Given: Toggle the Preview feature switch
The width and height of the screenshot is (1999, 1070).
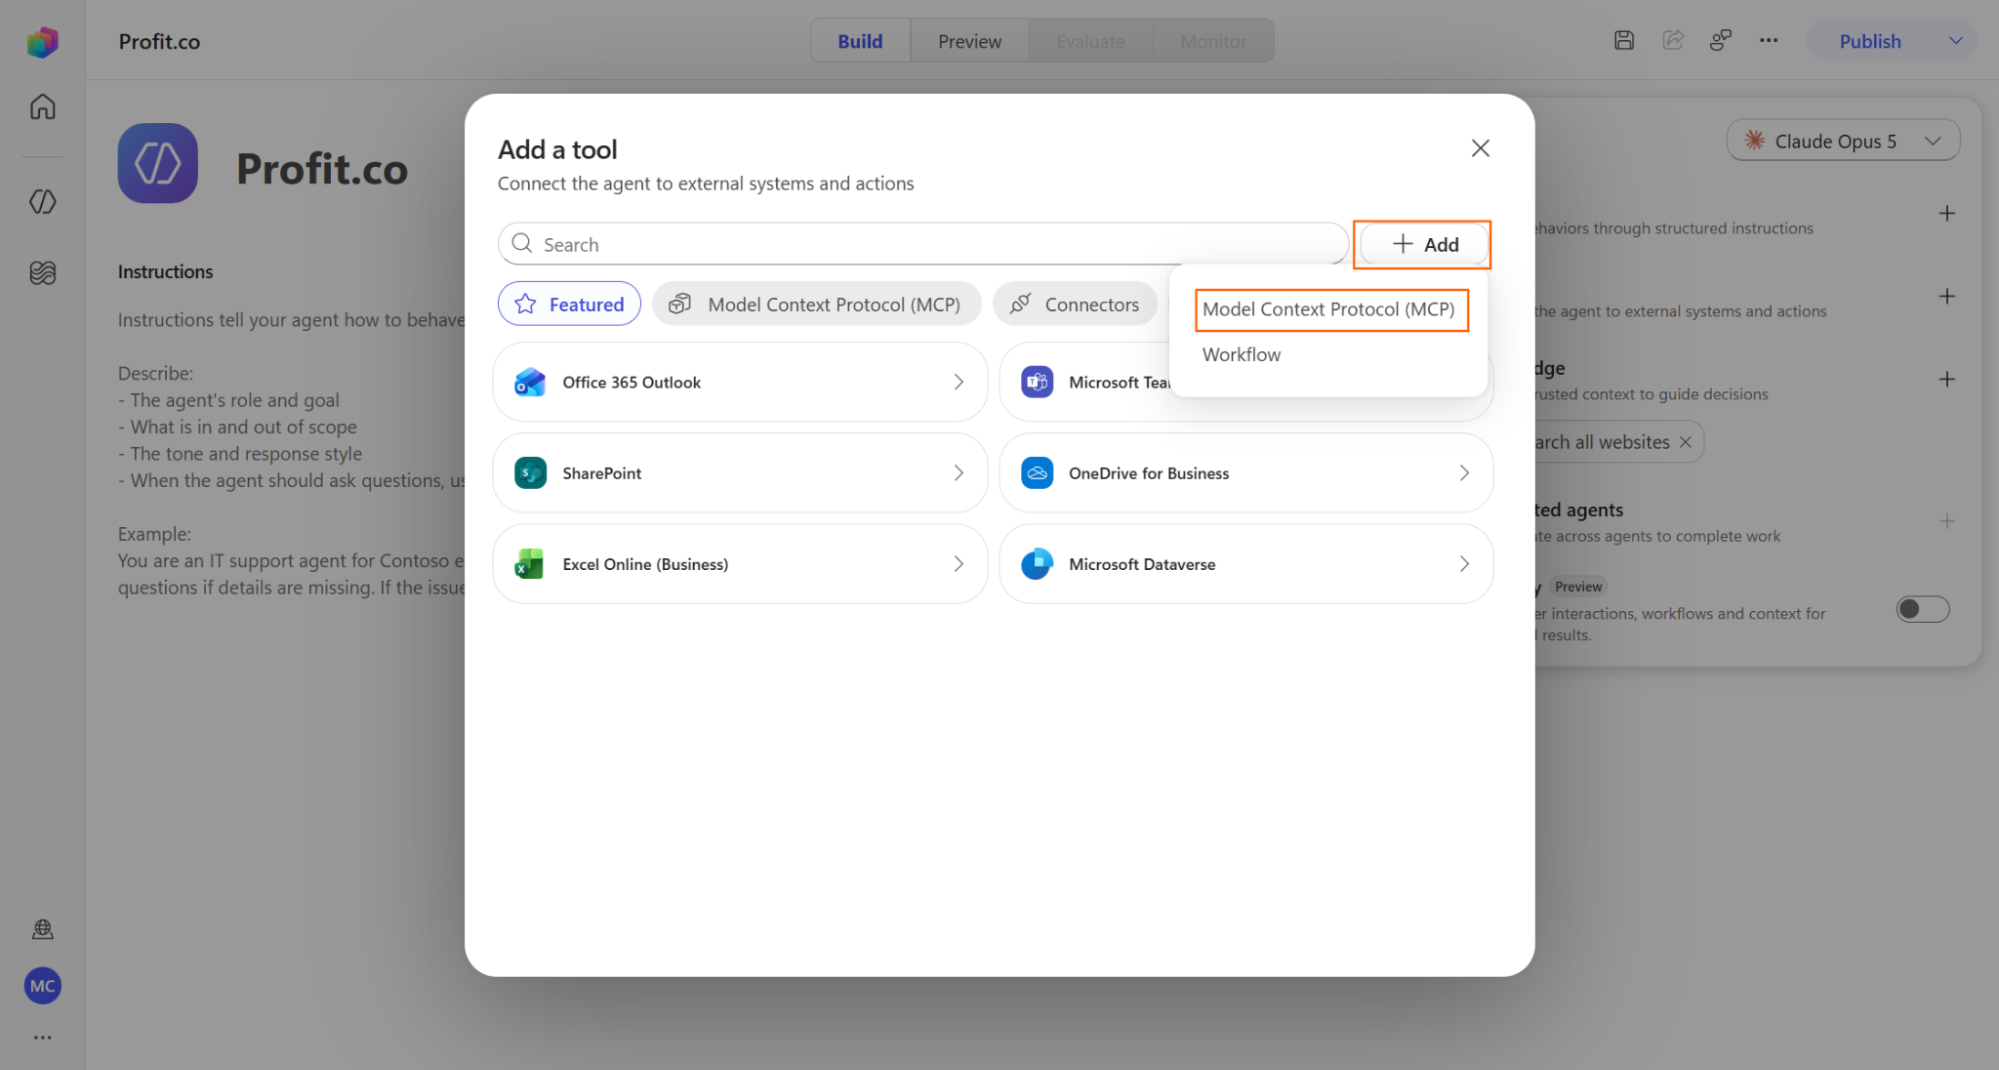Looking at the screenshot, I should pyautogui.click(x=1923, y=609).
